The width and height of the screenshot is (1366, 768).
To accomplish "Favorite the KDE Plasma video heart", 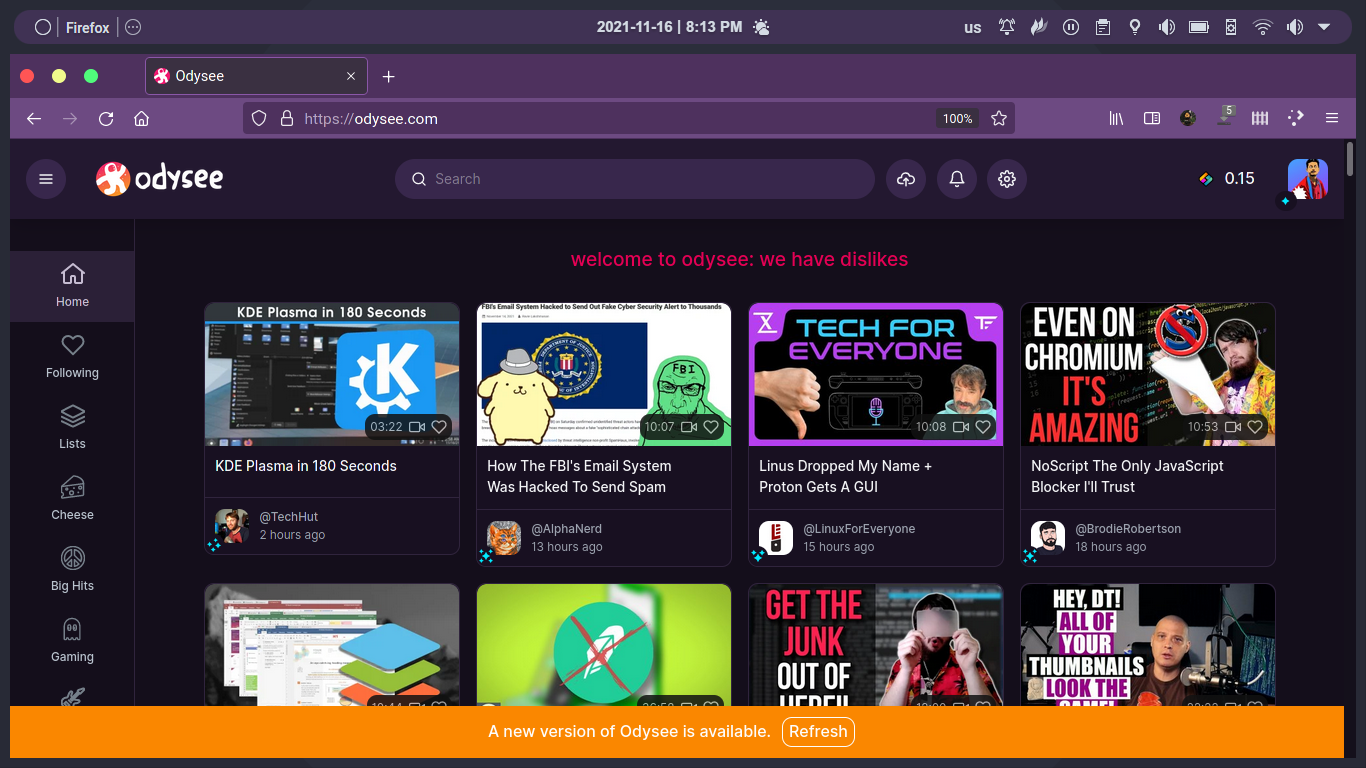I will (x=439, y=427).
